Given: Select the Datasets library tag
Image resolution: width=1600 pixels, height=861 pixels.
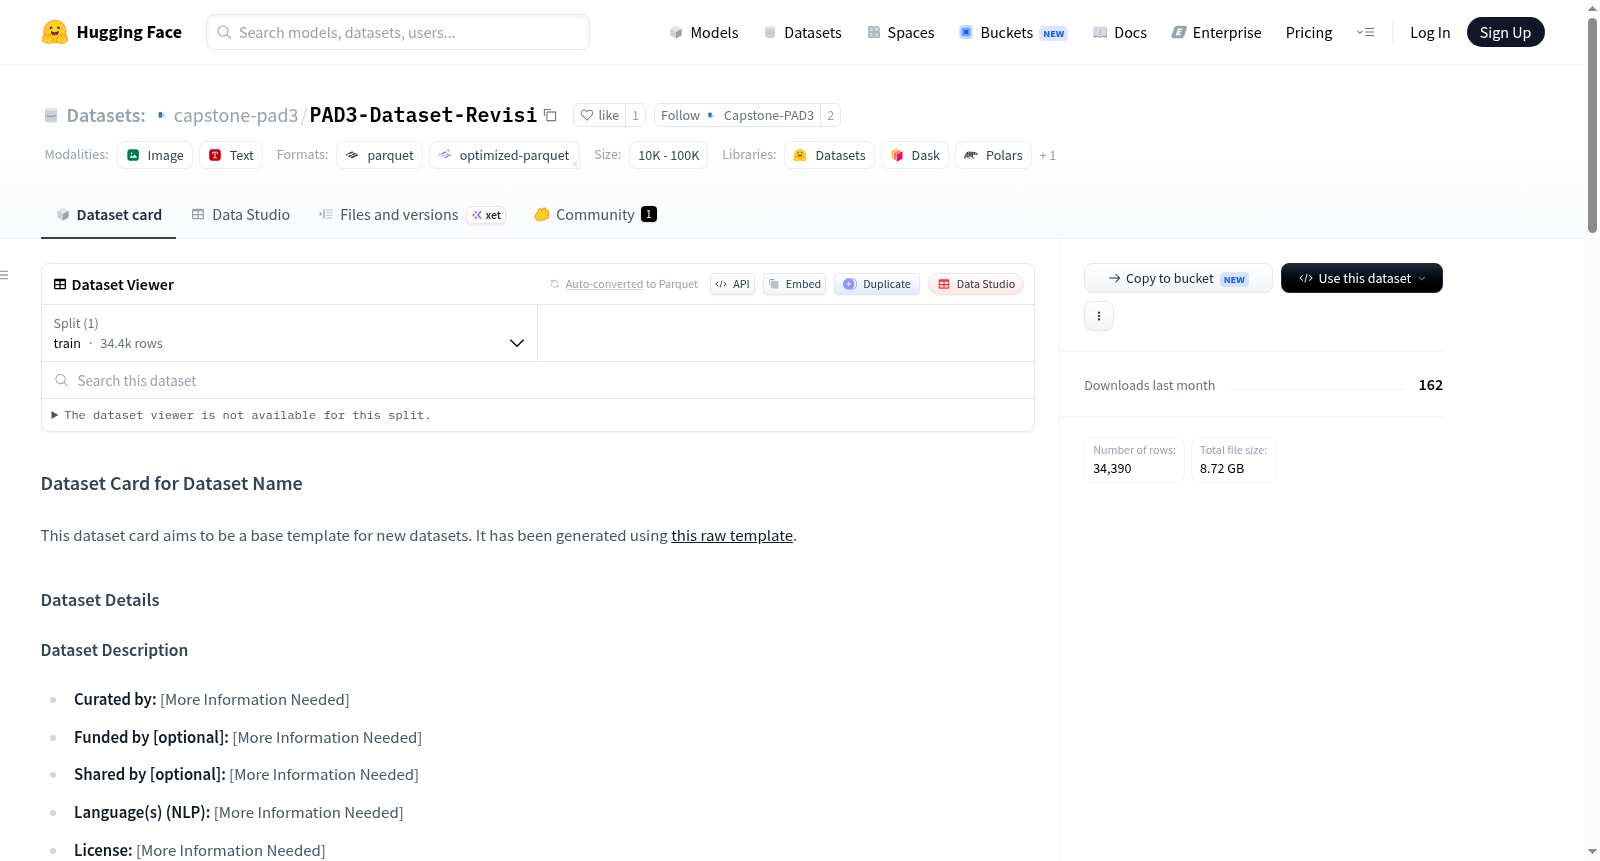Looking at the screenshot, I should click(830, 155).
